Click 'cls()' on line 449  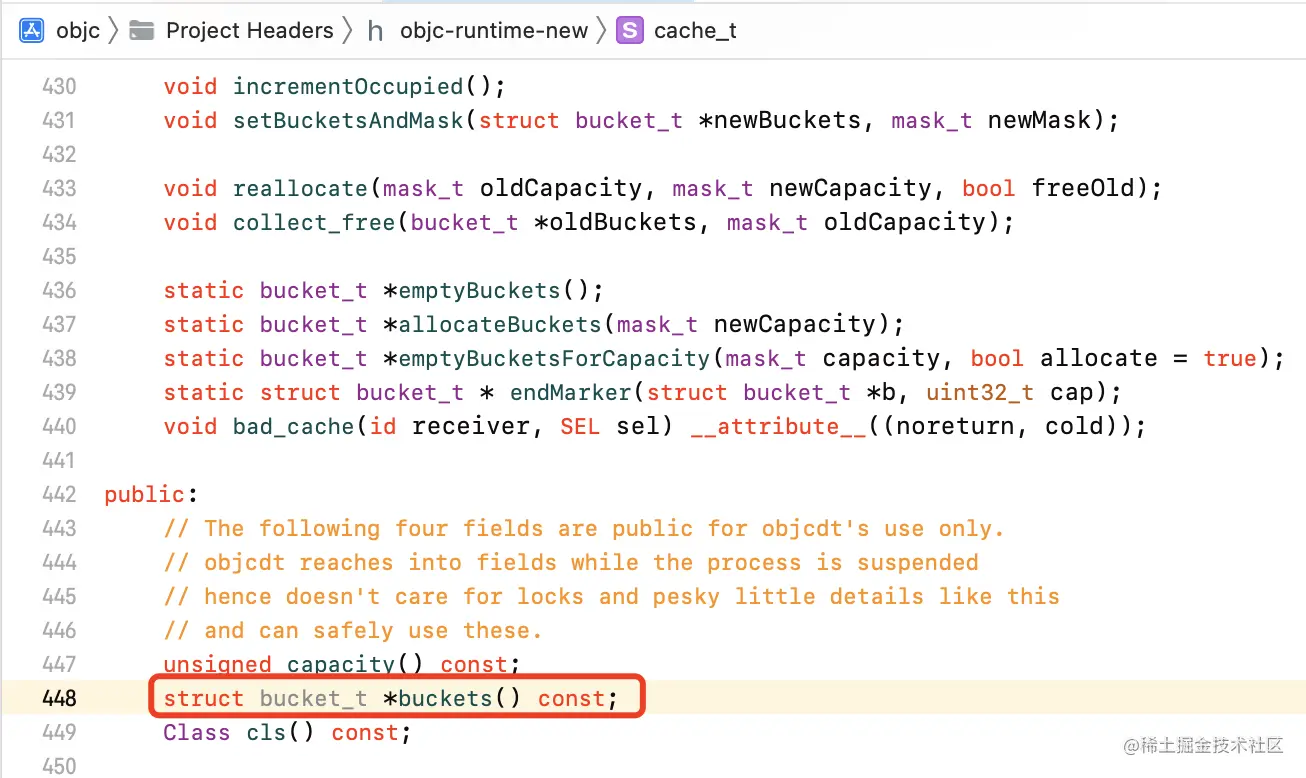pyautogui.click(x=280, y=733)
